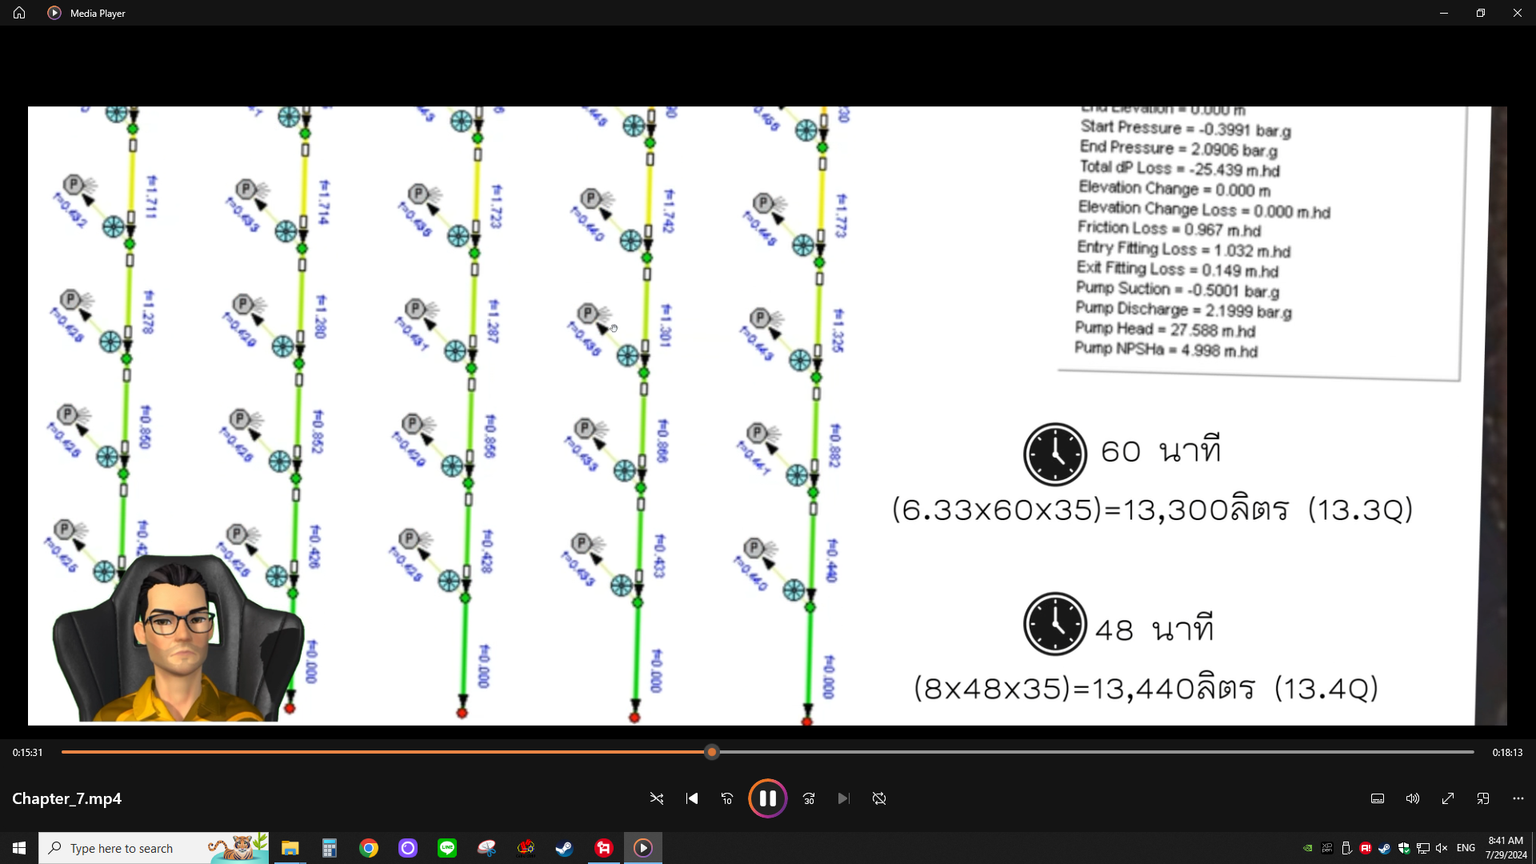Image resolution: width=1536 pixels, height=864 pixels.
Task: Toggle the muted system volume icon
Action: click(1441, 848)
